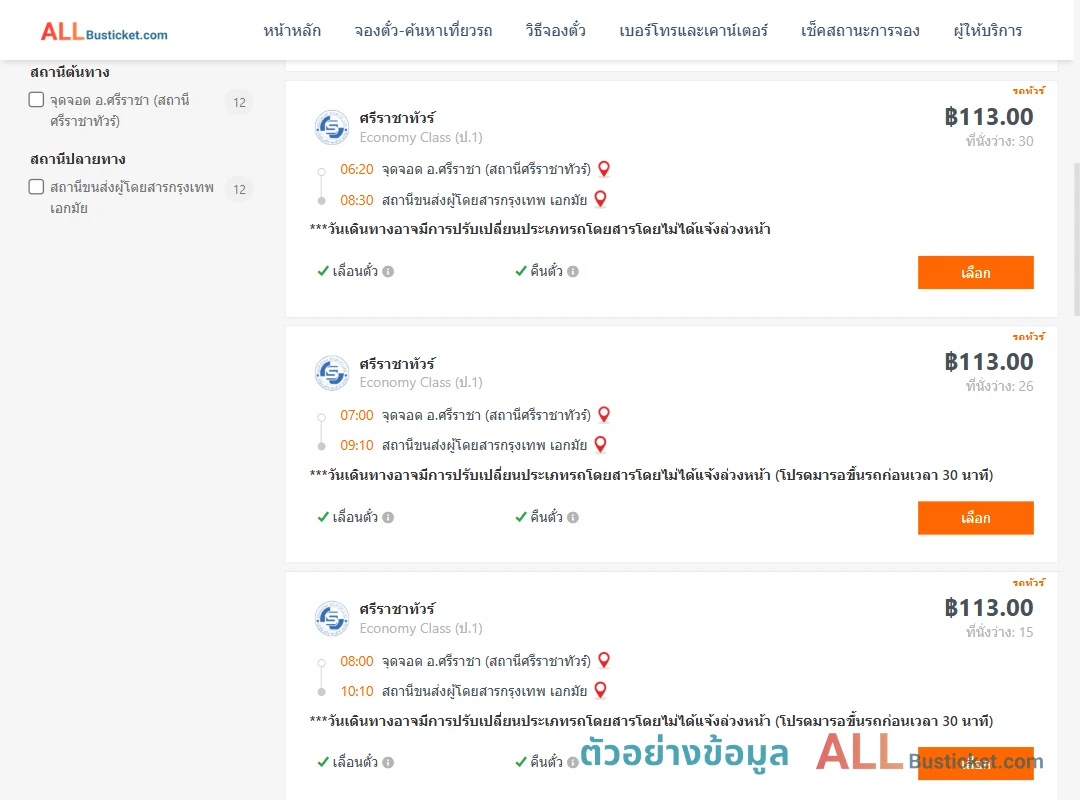Click the รถทัวร์ tag on the 07:00 trip
This screenshot has width=1080, height=800.
coord(1028,336)
